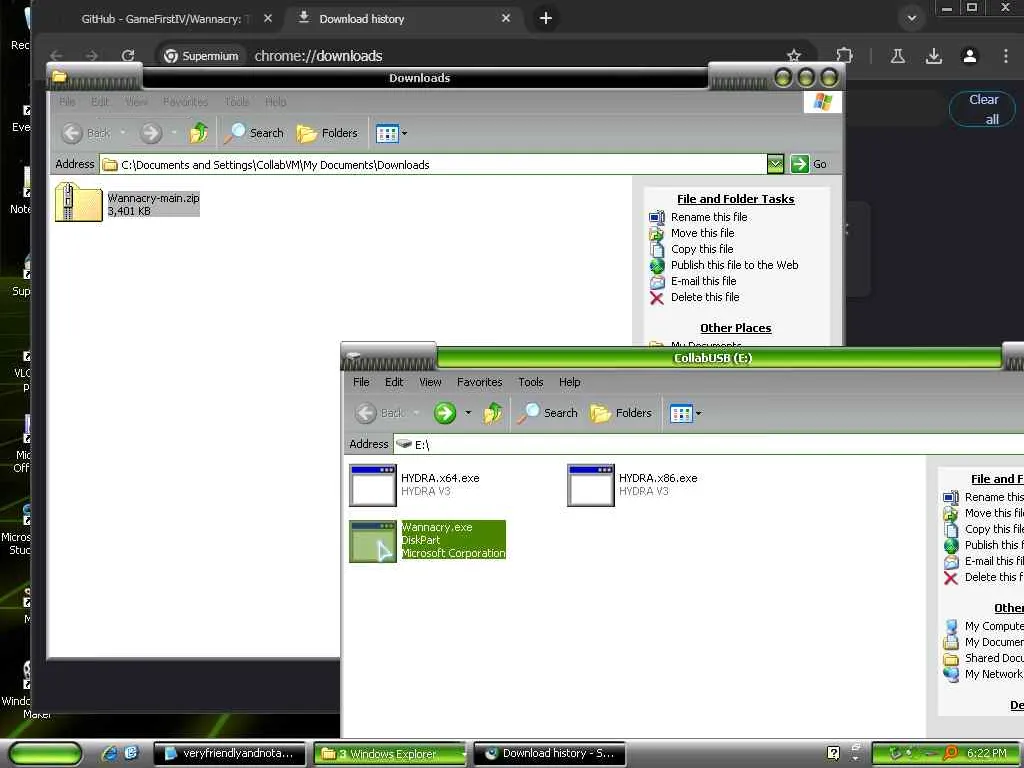Click Forward arrow in CollabUSB window
The width and height of the screenshot is (1024, 768).
pos(445,413)
